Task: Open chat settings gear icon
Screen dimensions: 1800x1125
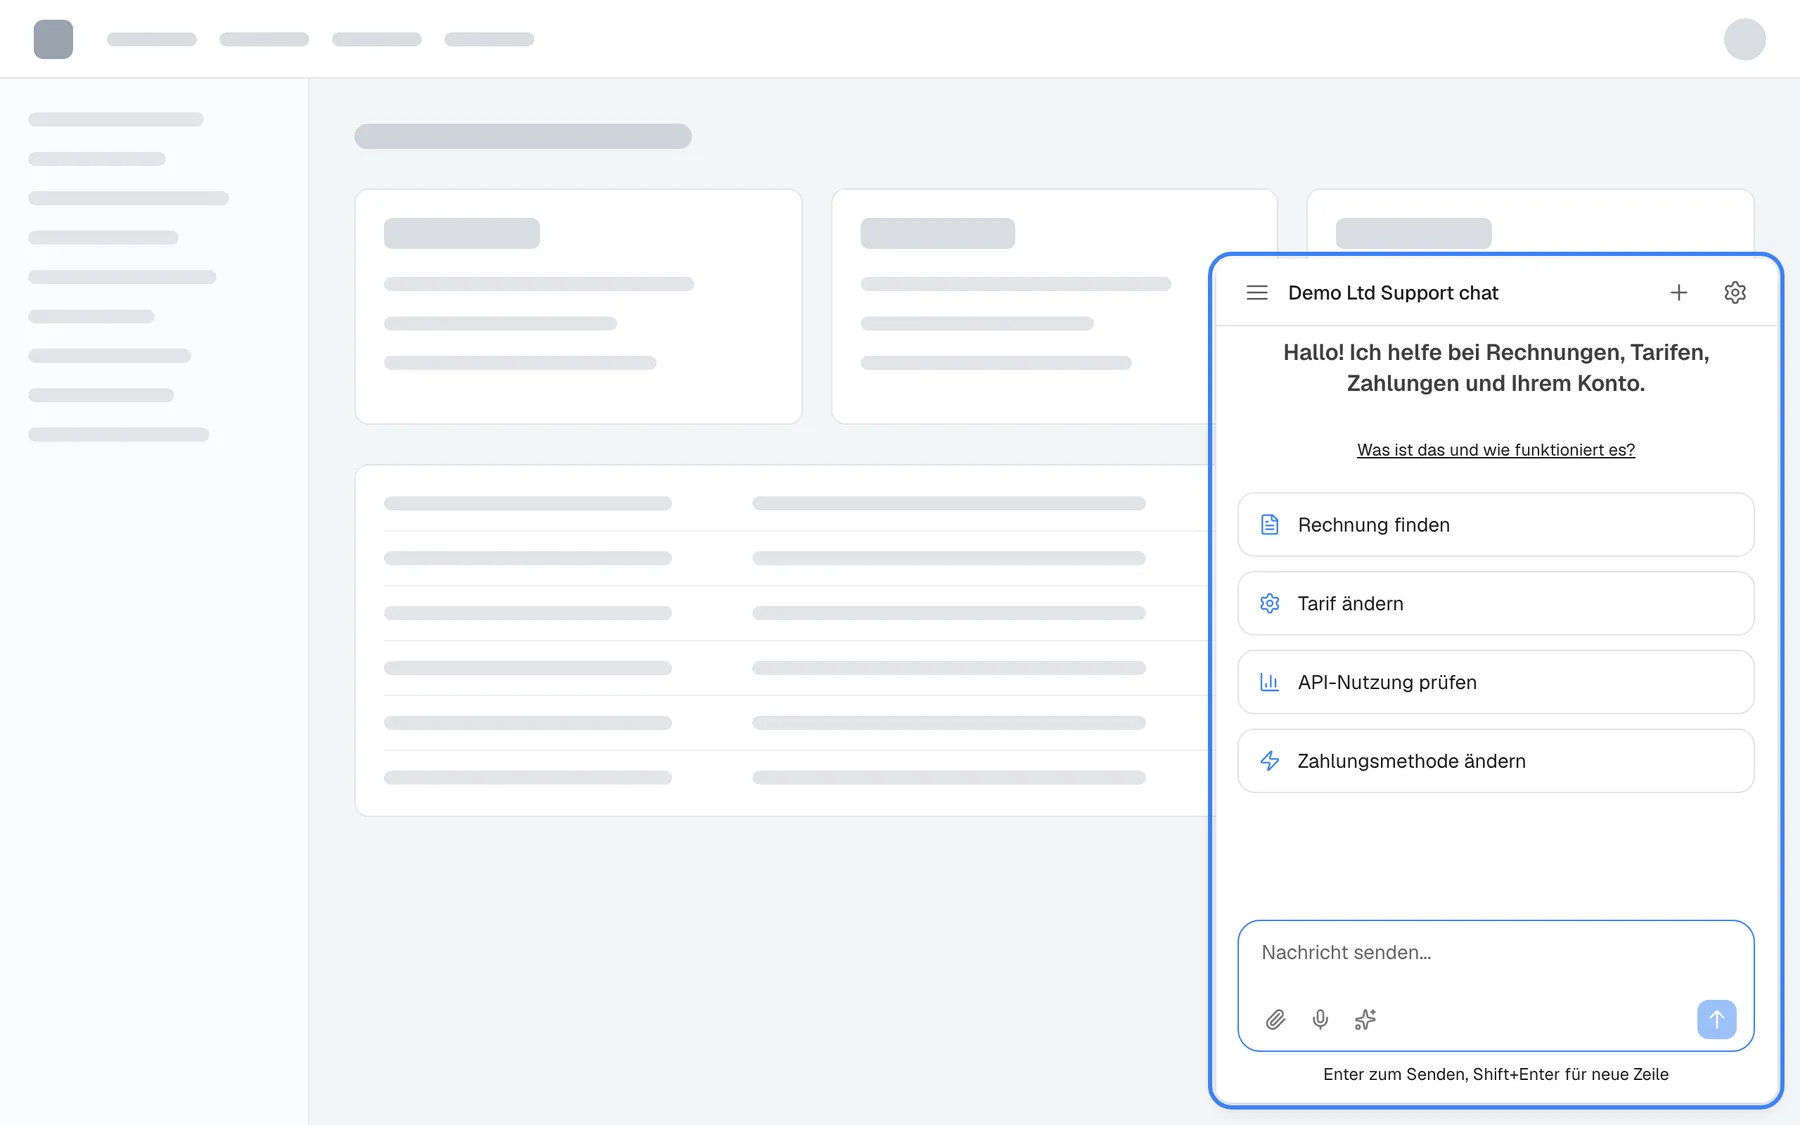Action: pos(1735,293)
